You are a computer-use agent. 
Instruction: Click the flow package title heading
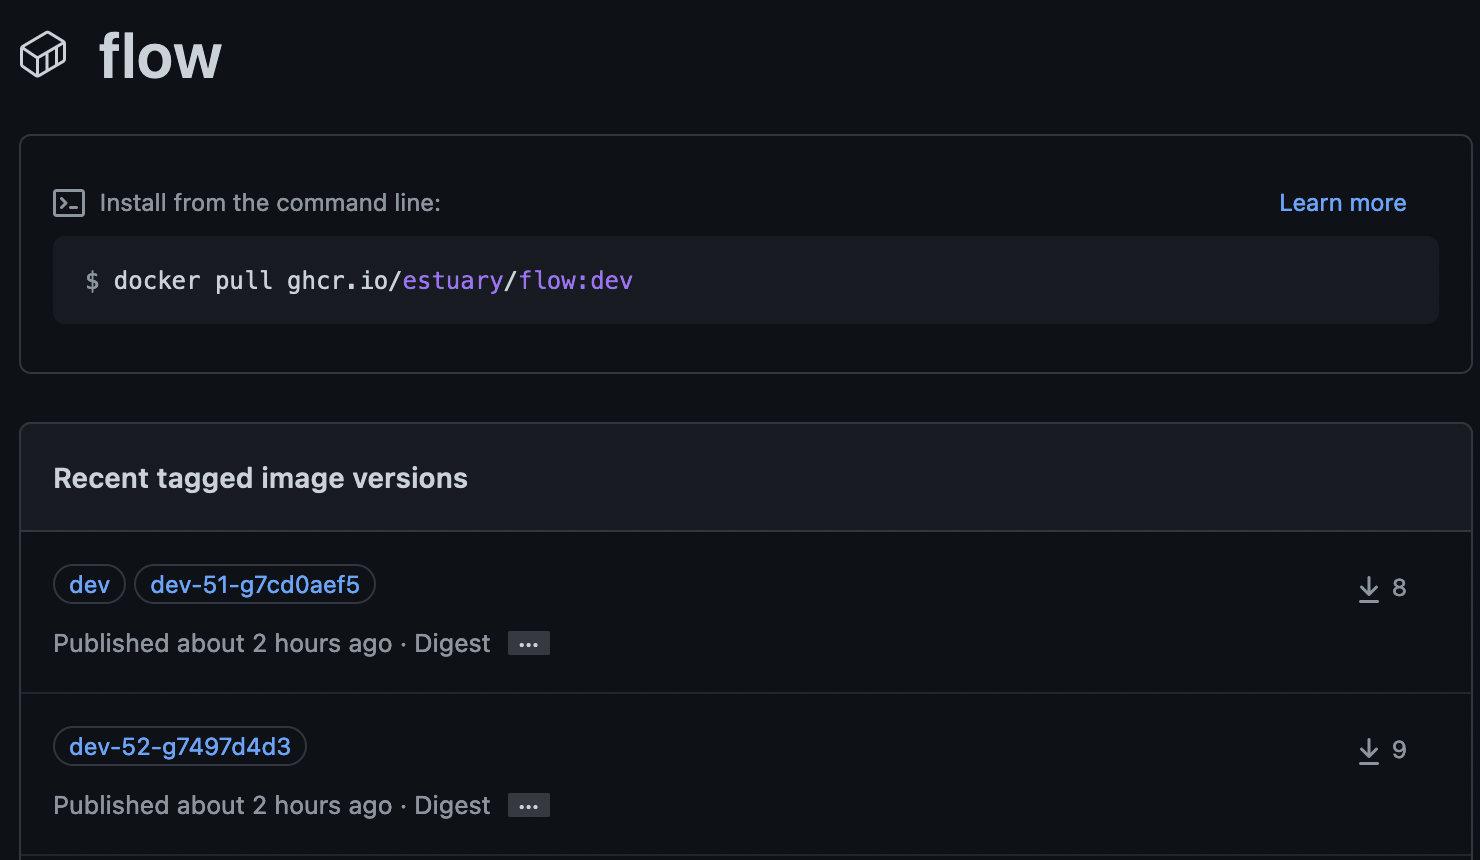click(159, 55)
